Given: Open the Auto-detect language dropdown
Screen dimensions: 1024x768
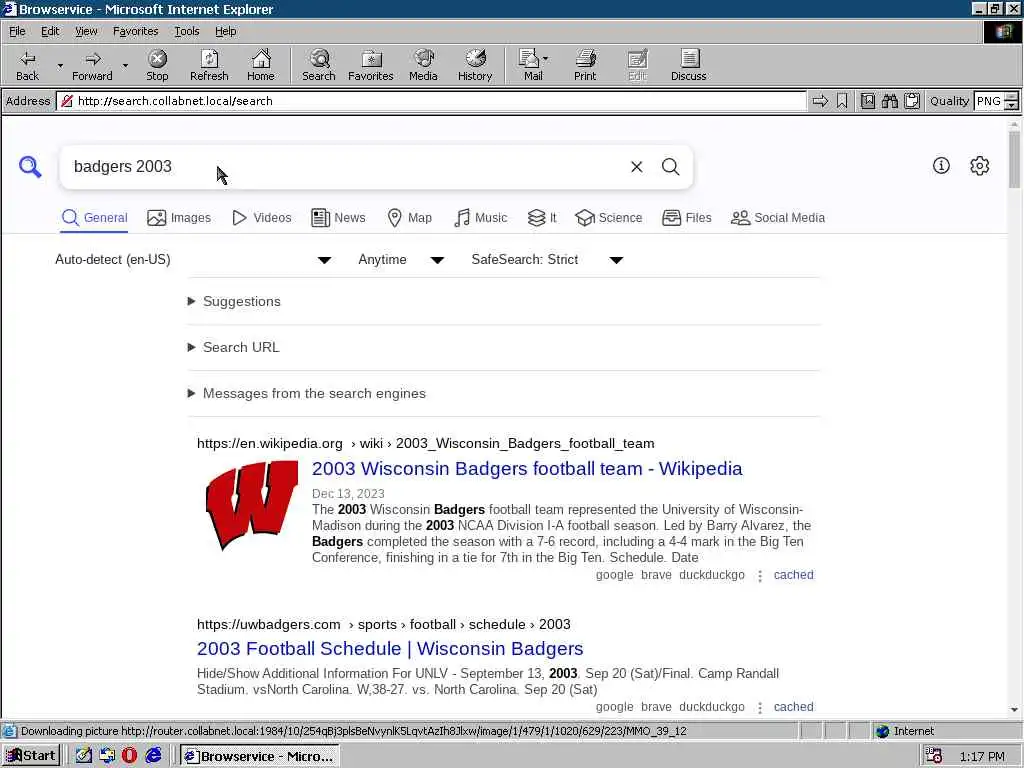Looking at the screenshot, I should tap(193, 259).
